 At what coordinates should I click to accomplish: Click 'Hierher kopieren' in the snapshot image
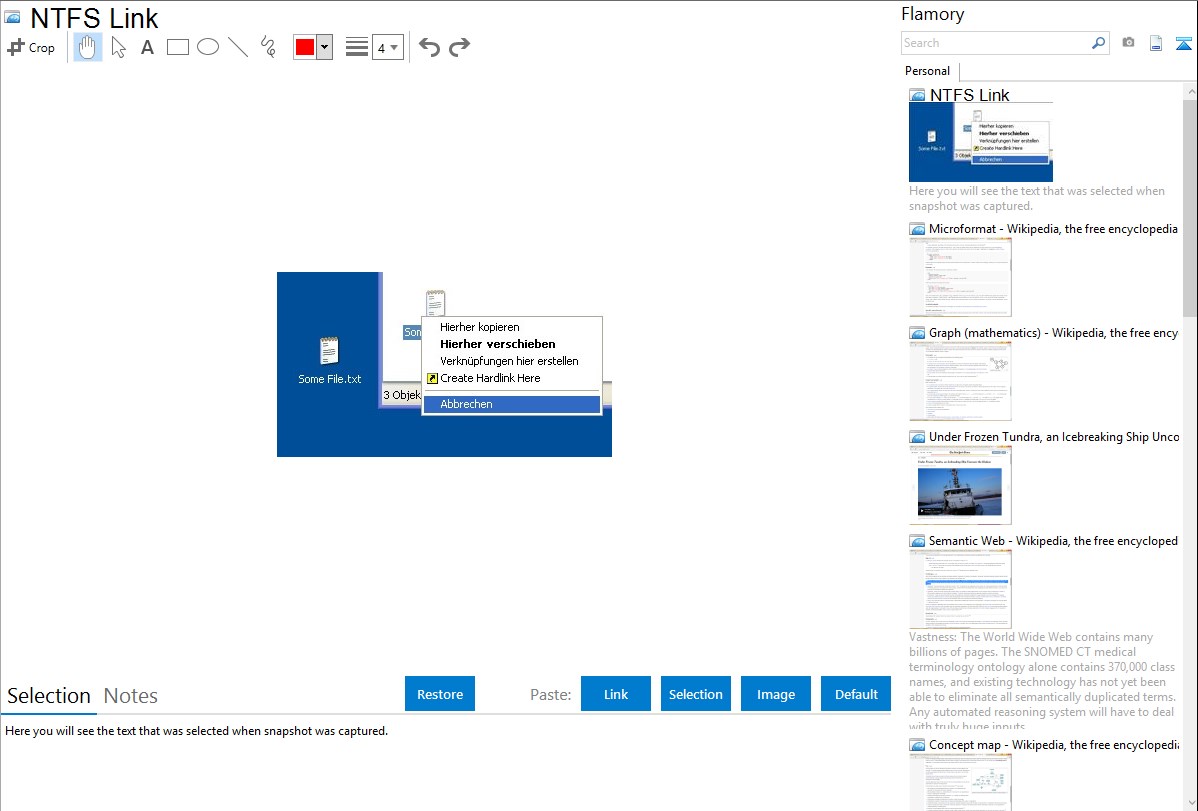[x=480, y=327]
